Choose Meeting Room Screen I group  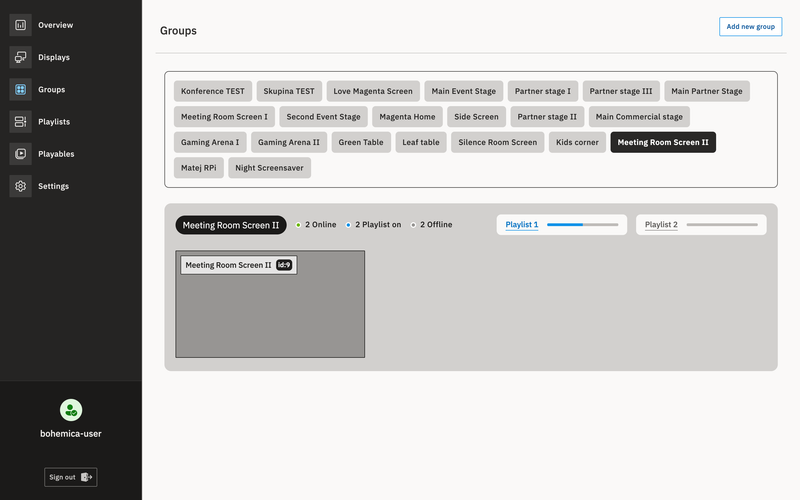[224, 116]
